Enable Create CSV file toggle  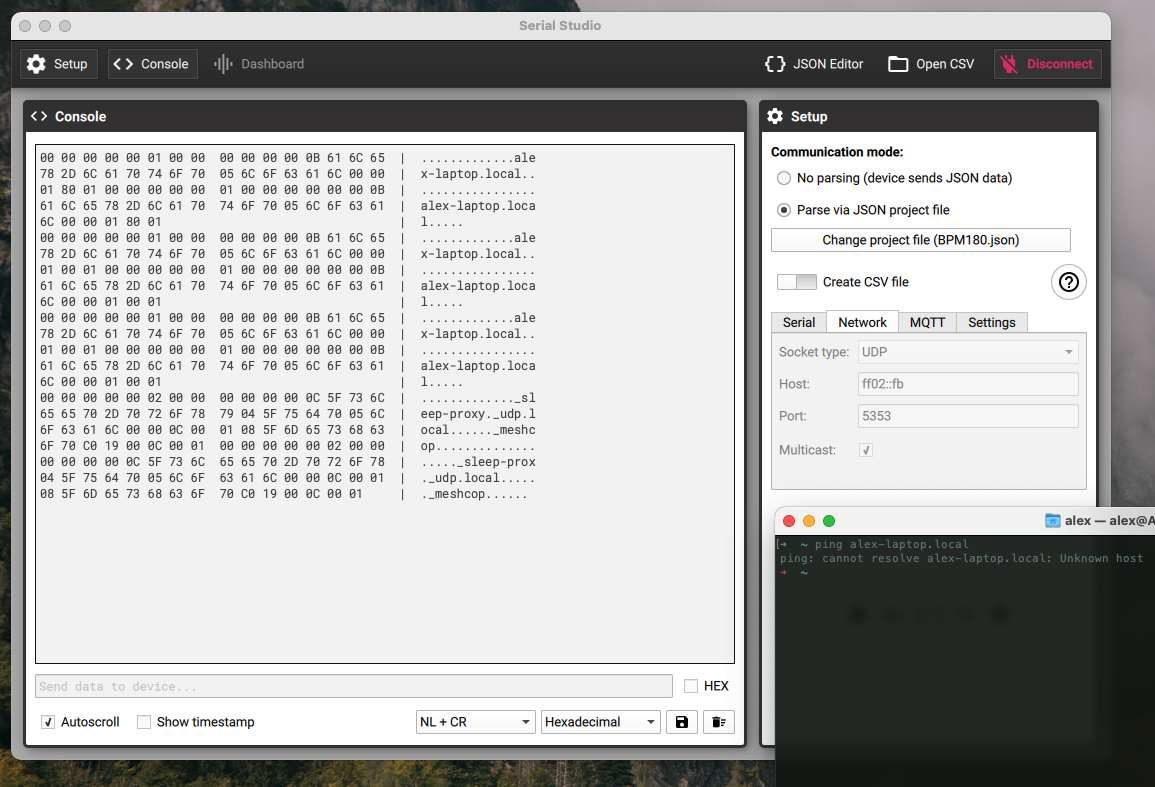(796, 282)
